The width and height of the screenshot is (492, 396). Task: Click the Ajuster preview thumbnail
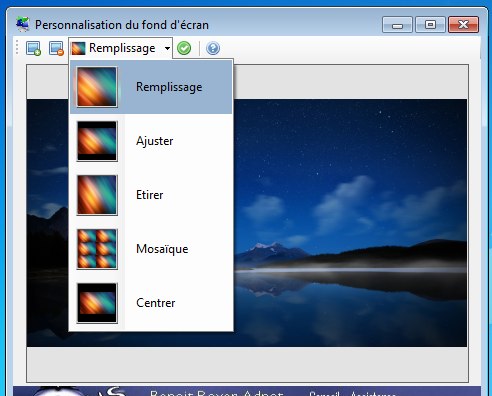click(97, 141)
